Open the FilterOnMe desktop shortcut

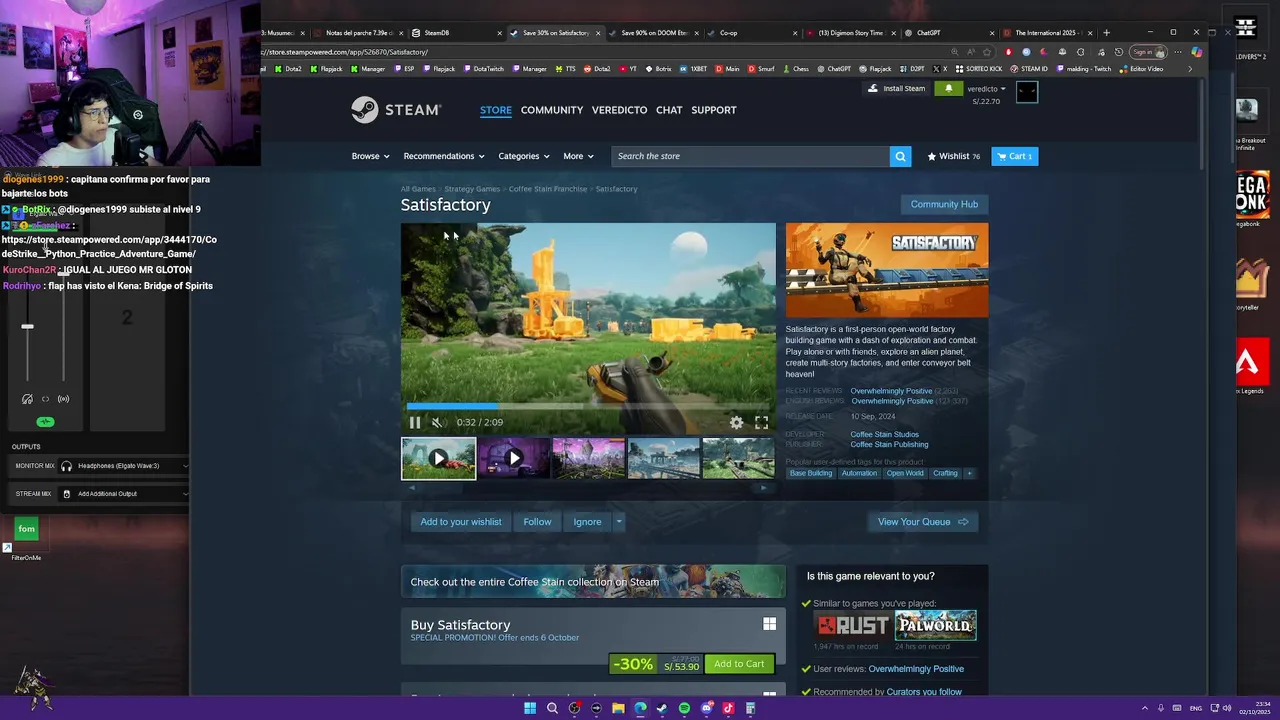pyautogui.click(x=26, y=535)
